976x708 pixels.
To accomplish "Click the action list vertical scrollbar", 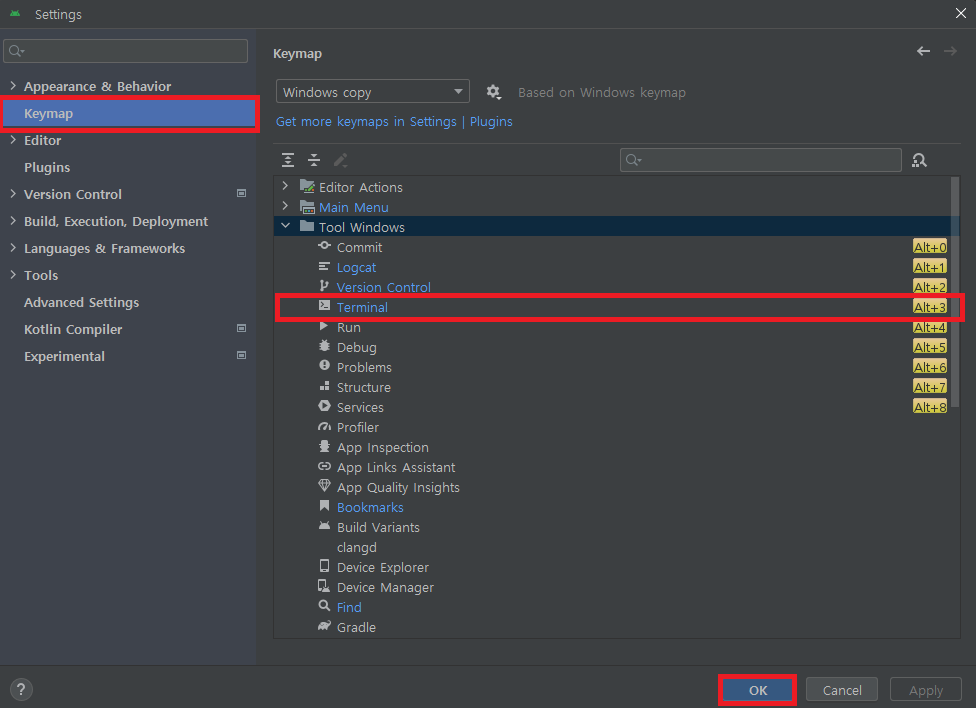I will [x=955, y=291].
